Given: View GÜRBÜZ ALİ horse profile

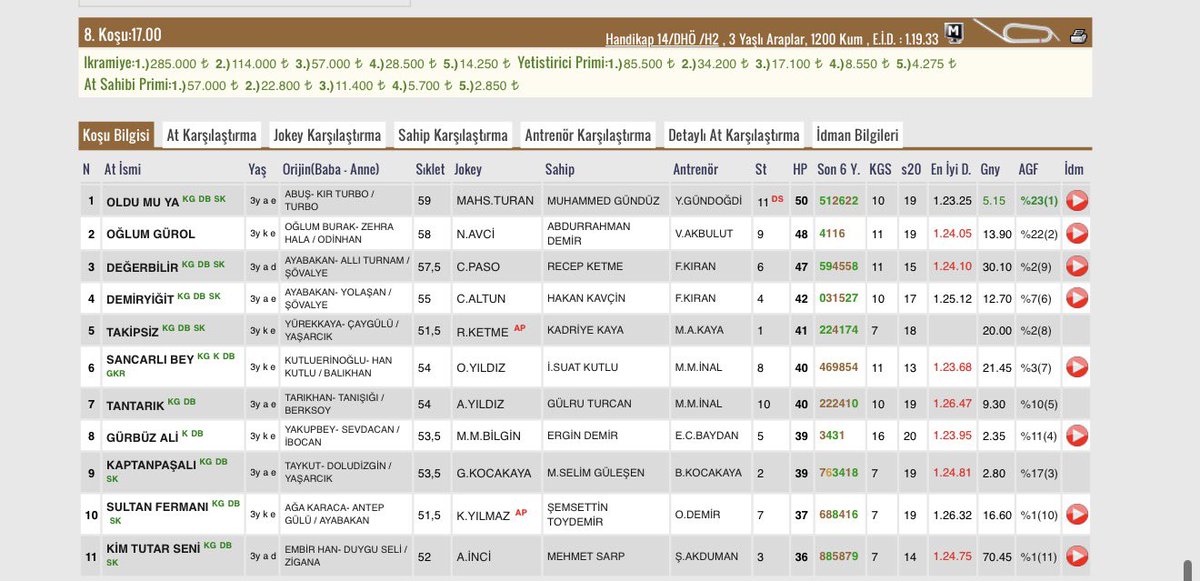Looking at the screenshot, I should (141, 436).
